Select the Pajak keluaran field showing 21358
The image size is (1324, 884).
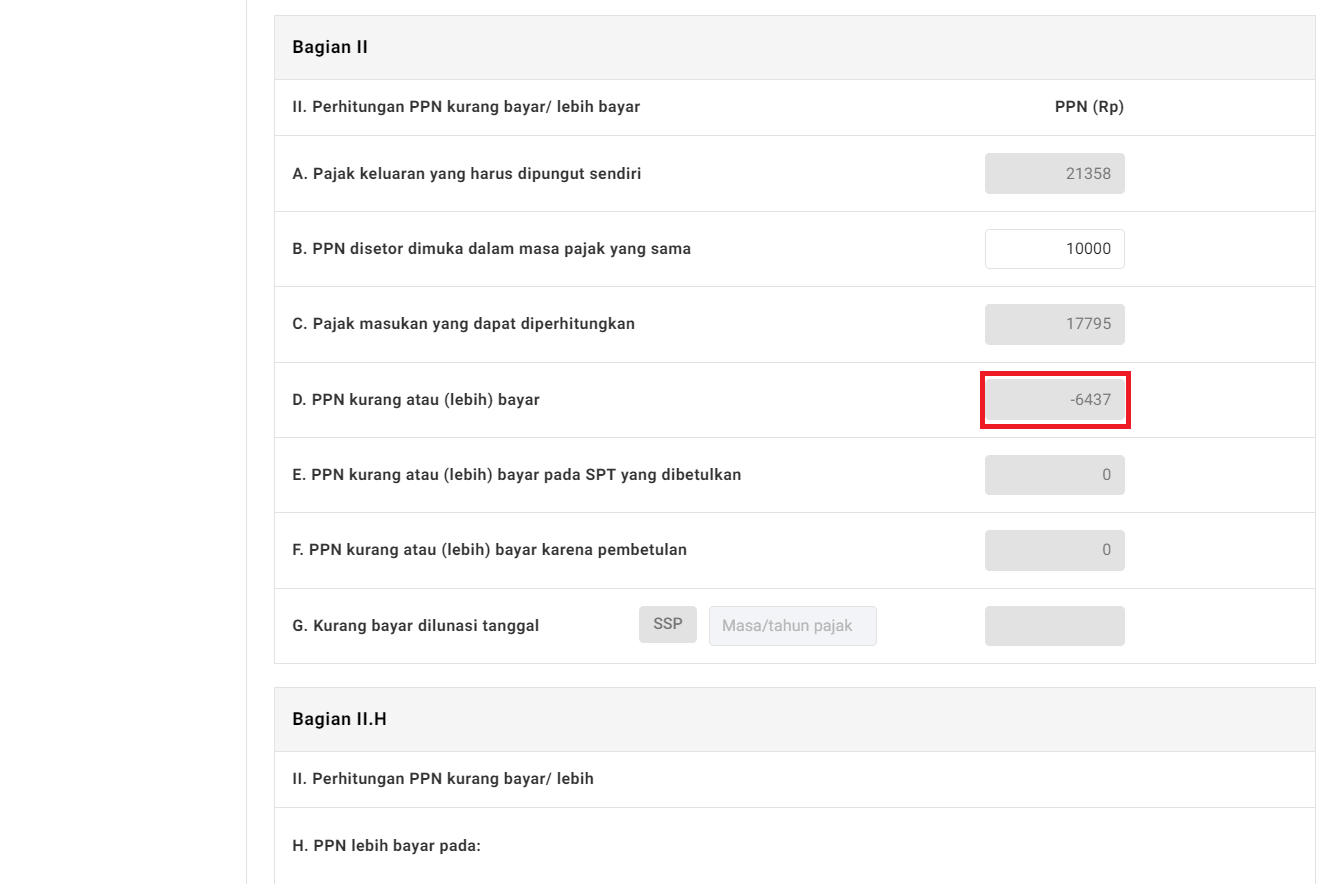pos(1054,174)
